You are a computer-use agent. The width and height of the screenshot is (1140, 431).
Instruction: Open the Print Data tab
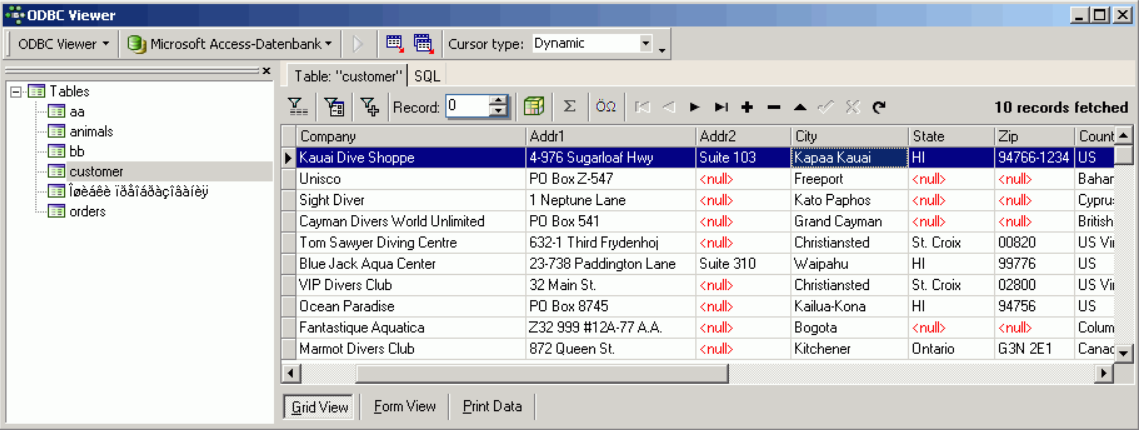click(x=493, y=407)
